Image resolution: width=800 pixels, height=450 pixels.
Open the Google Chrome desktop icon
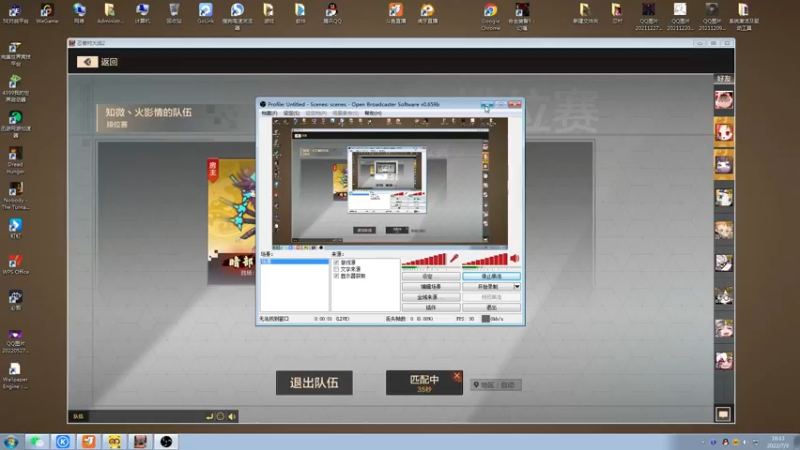(490, 17)
